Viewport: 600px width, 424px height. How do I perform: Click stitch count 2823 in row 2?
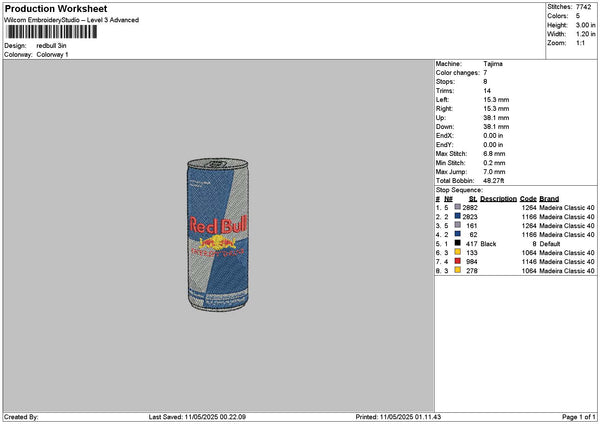[470, 217]
